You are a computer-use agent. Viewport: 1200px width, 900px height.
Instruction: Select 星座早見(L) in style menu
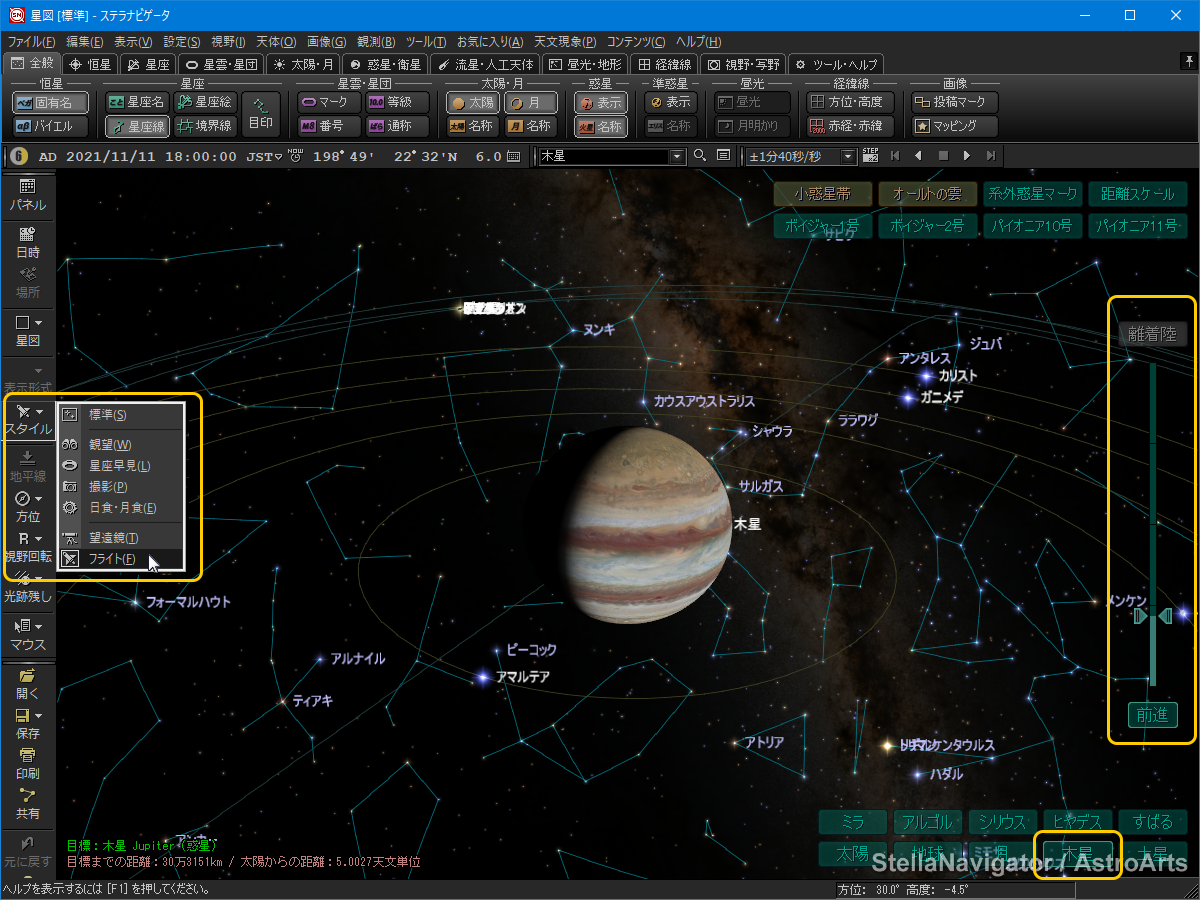pyautogui.click(x=121, y=465)
